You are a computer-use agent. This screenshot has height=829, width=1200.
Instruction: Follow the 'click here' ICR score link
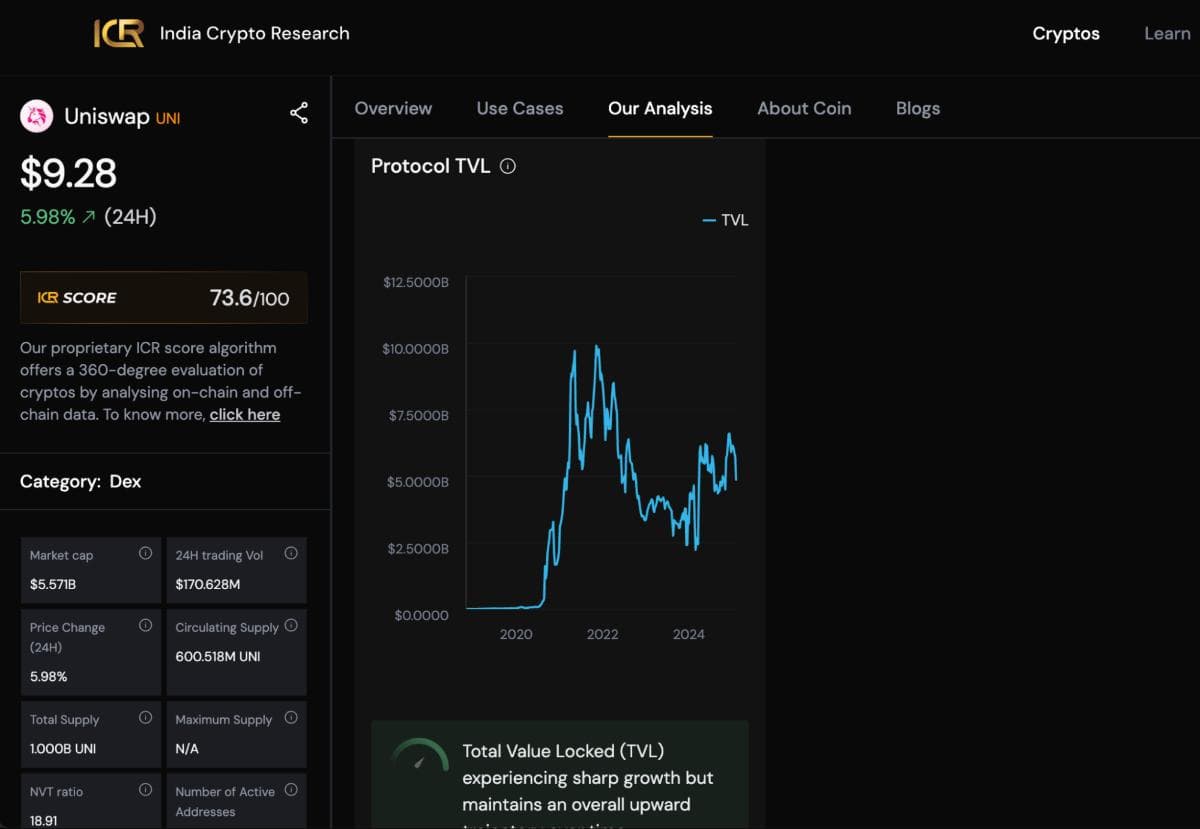tap(244, 414)
